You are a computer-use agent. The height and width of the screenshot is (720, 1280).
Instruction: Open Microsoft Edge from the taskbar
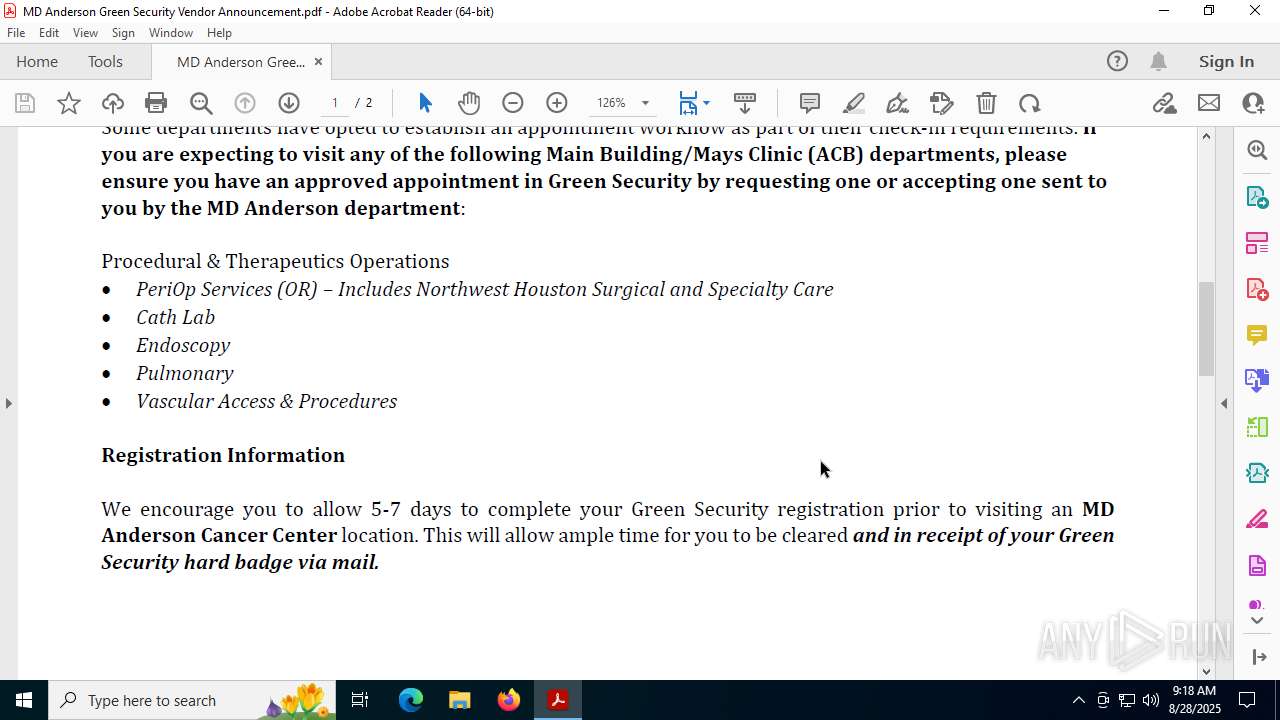411,700
